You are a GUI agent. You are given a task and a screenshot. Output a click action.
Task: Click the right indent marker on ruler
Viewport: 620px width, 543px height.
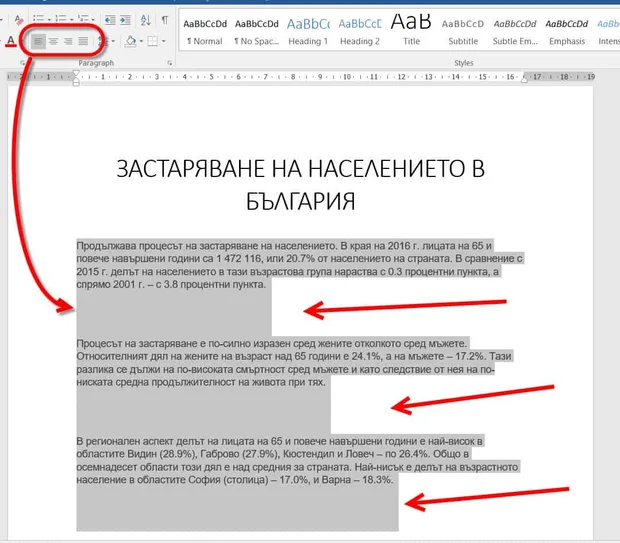pos(524,78)
